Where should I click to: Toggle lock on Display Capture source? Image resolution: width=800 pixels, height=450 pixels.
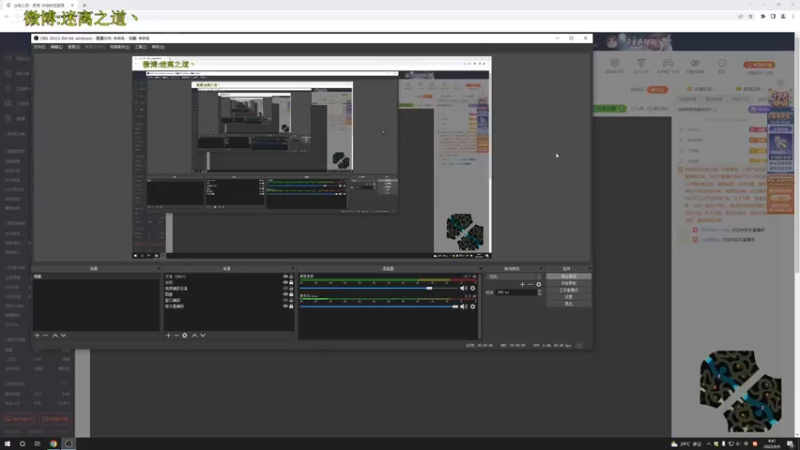[291, 306]
